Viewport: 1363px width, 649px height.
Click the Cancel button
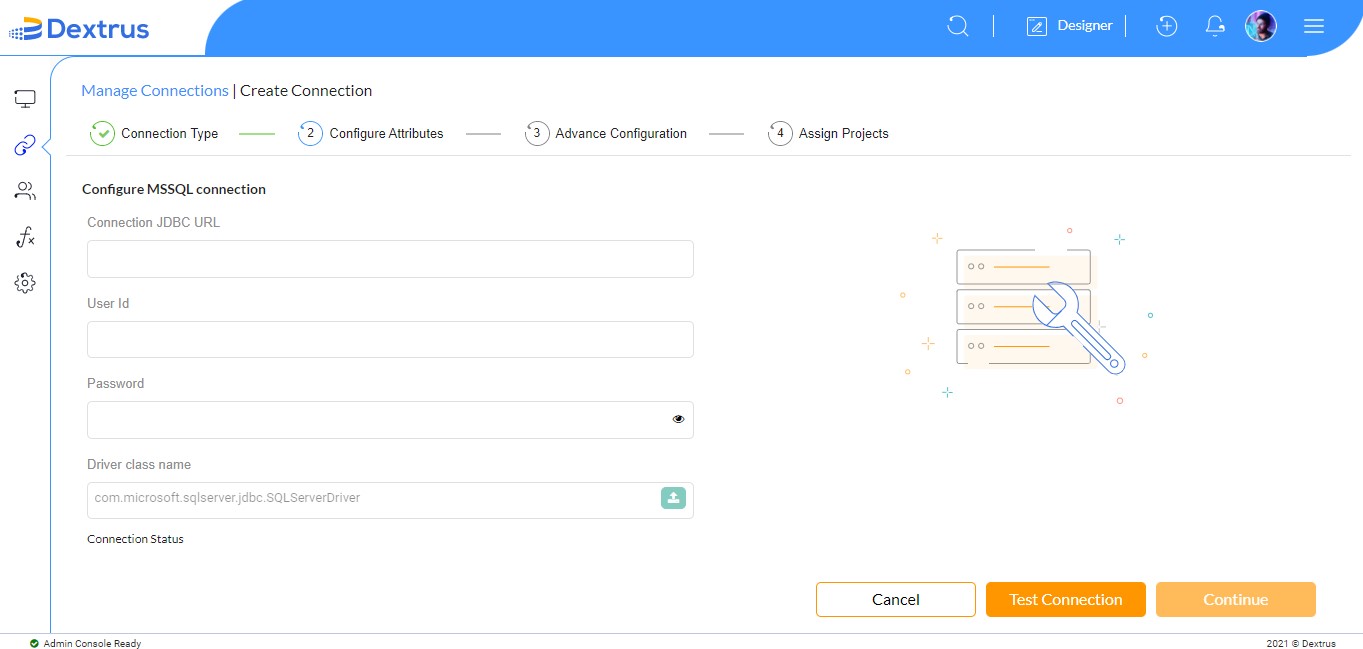click(895, 600)
